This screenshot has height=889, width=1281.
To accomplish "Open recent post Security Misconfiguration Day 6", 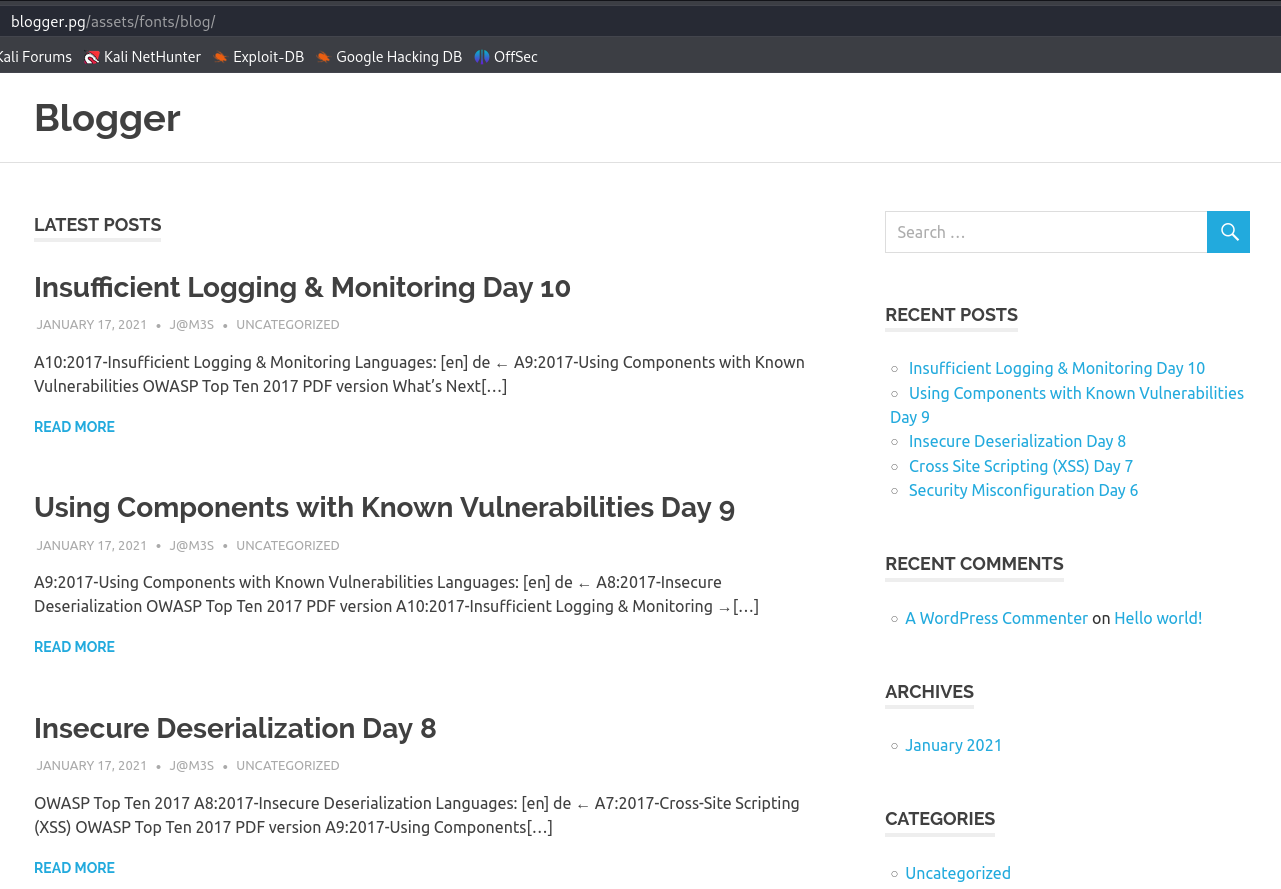I will coord(1023,490).
